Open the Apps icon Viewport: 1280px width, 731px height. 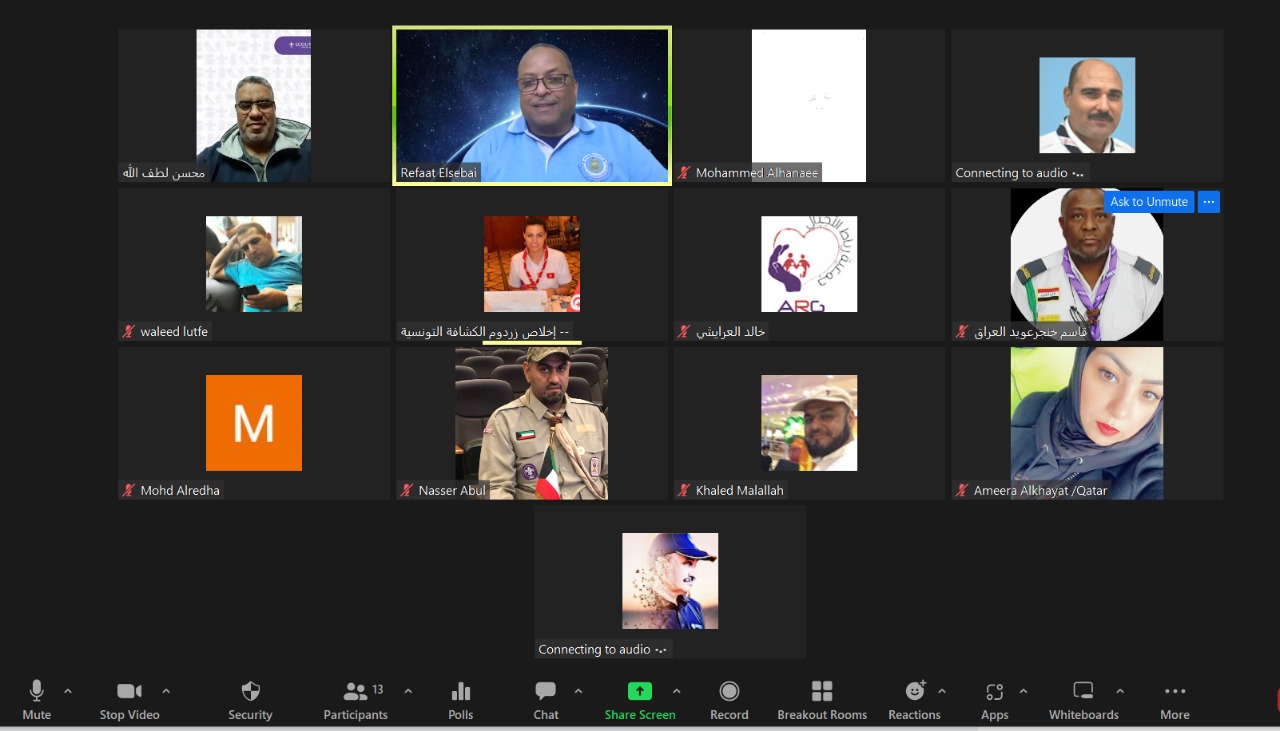(x=994, y=692)
